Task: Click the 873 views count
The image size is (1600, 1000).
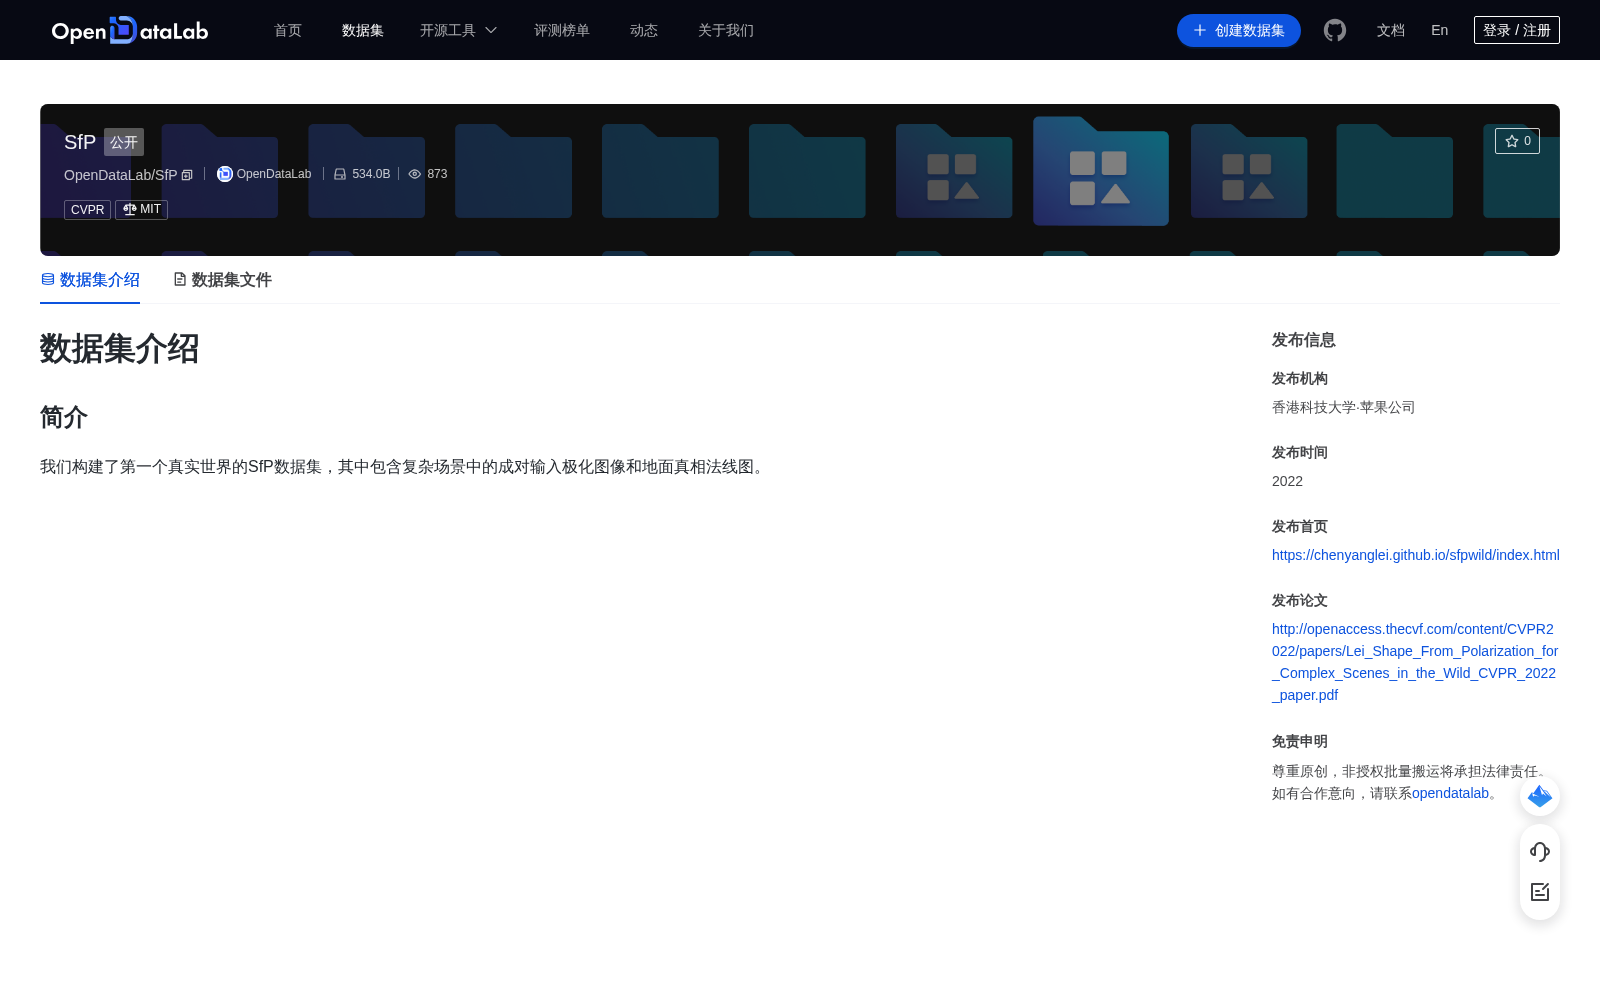Action: coord(437,174)
